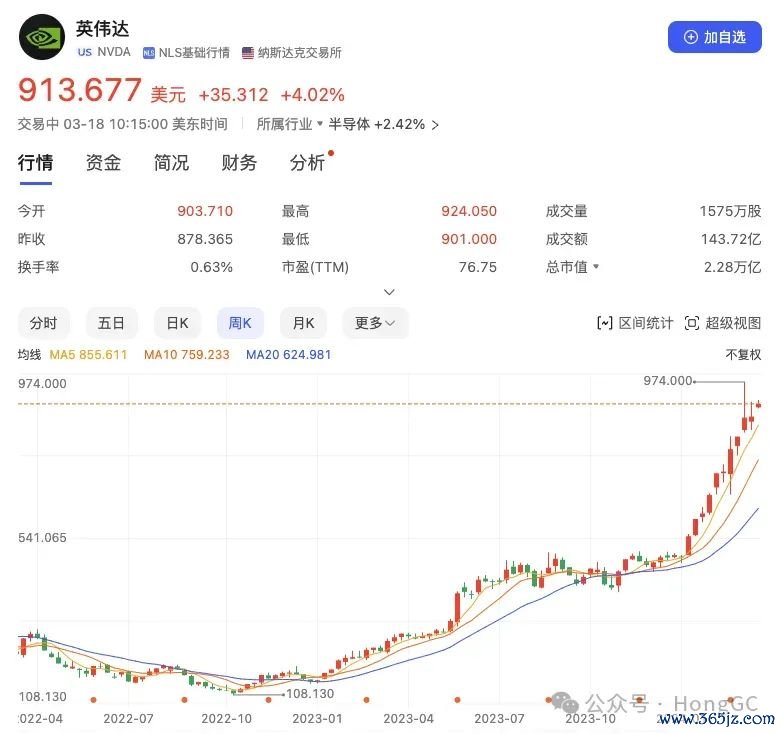Open 区间统计 range statistics tool

635,323
